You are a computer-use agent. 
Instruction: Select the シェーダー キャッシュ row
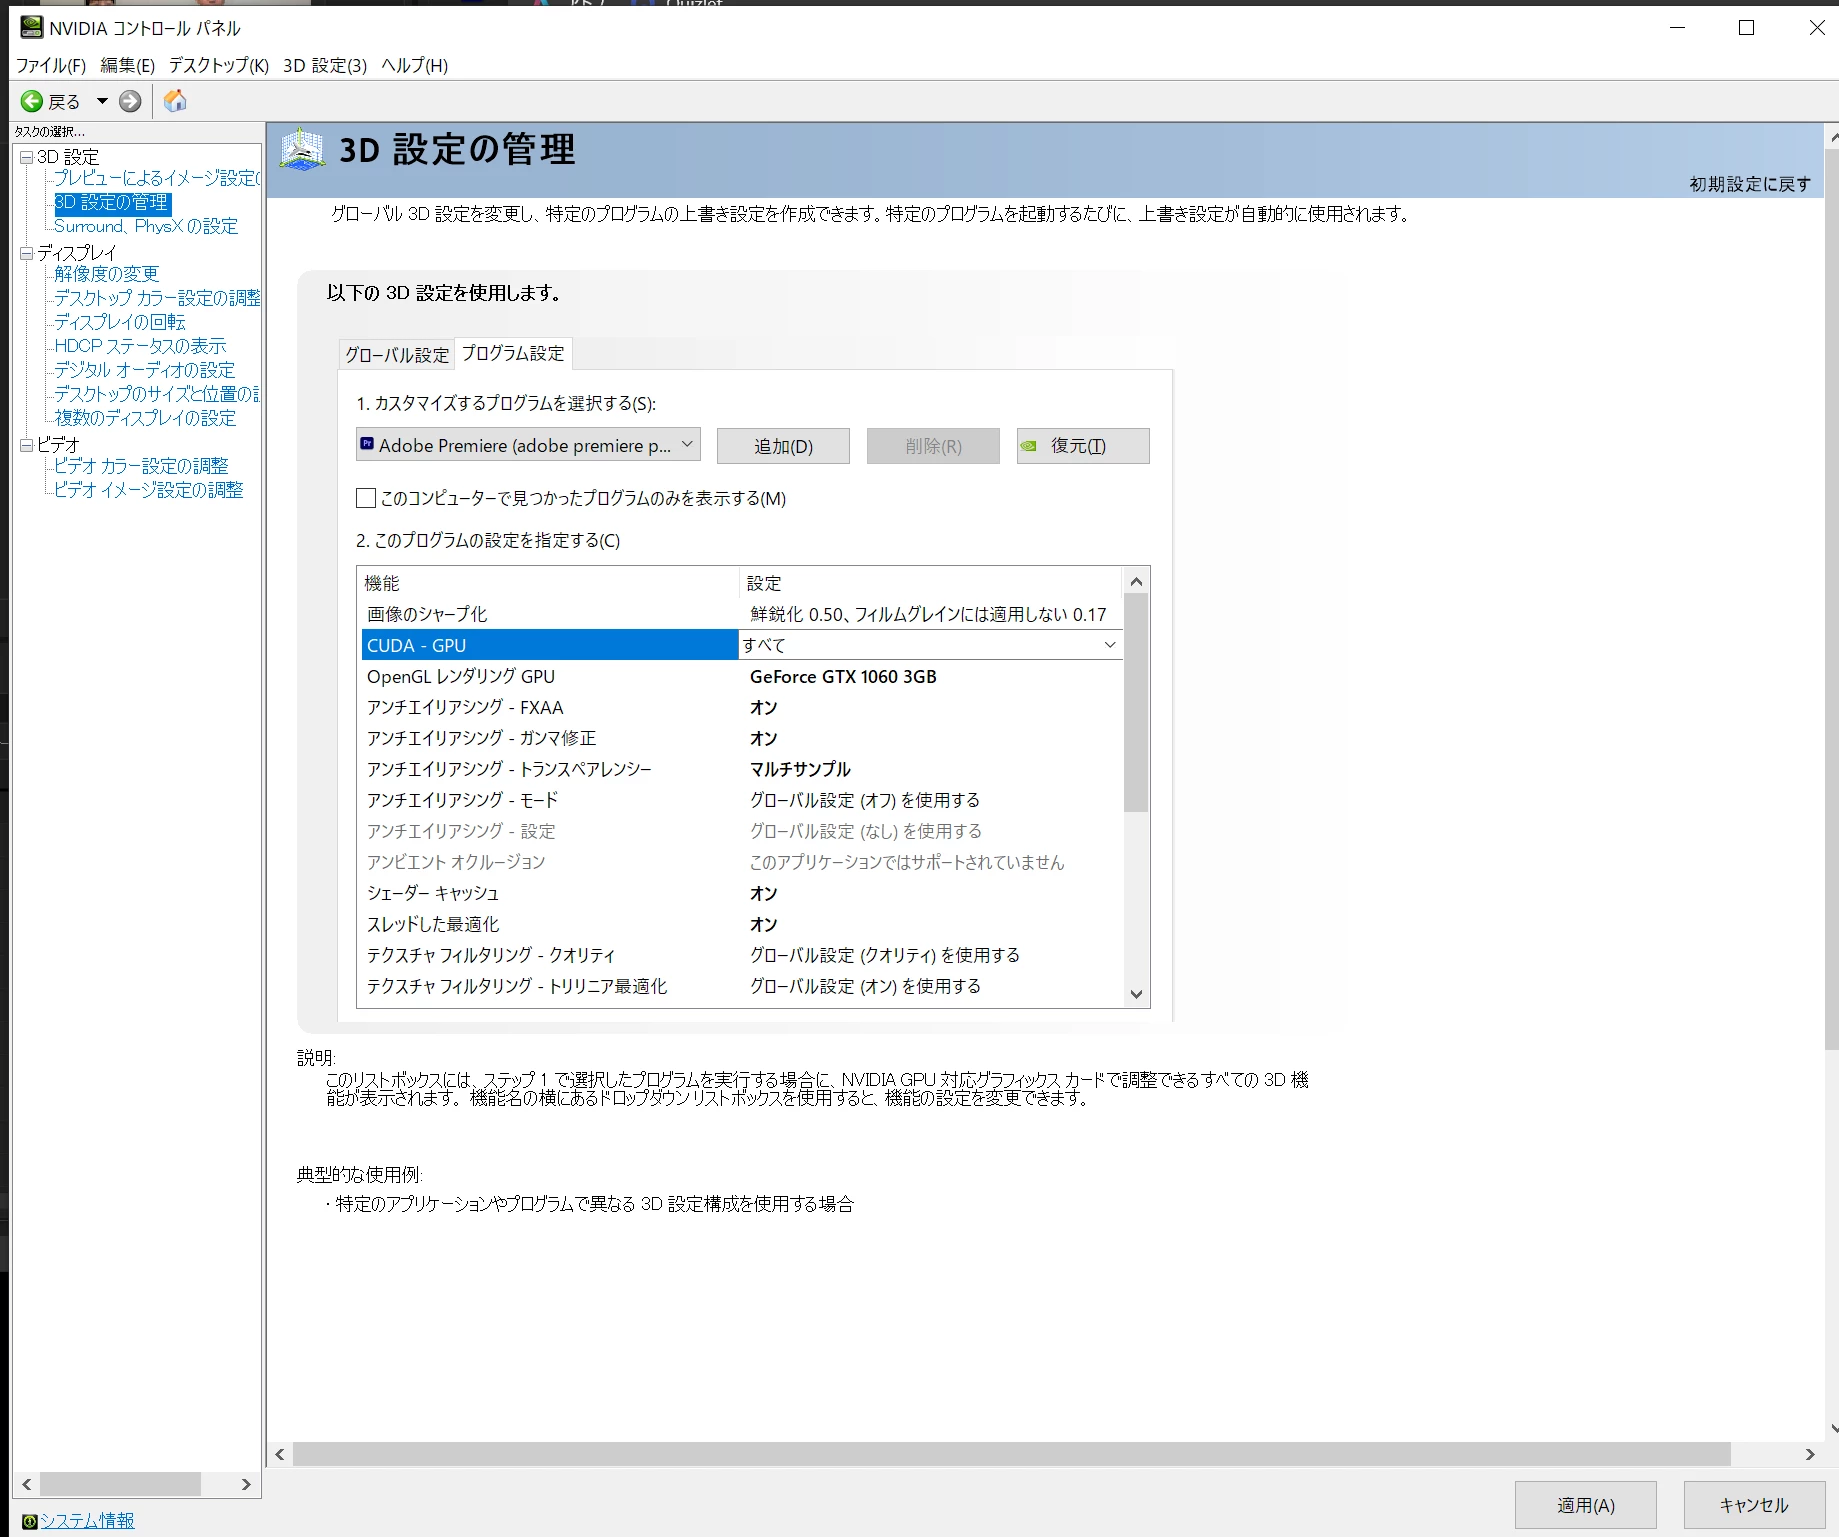click(x=741, y=893)
